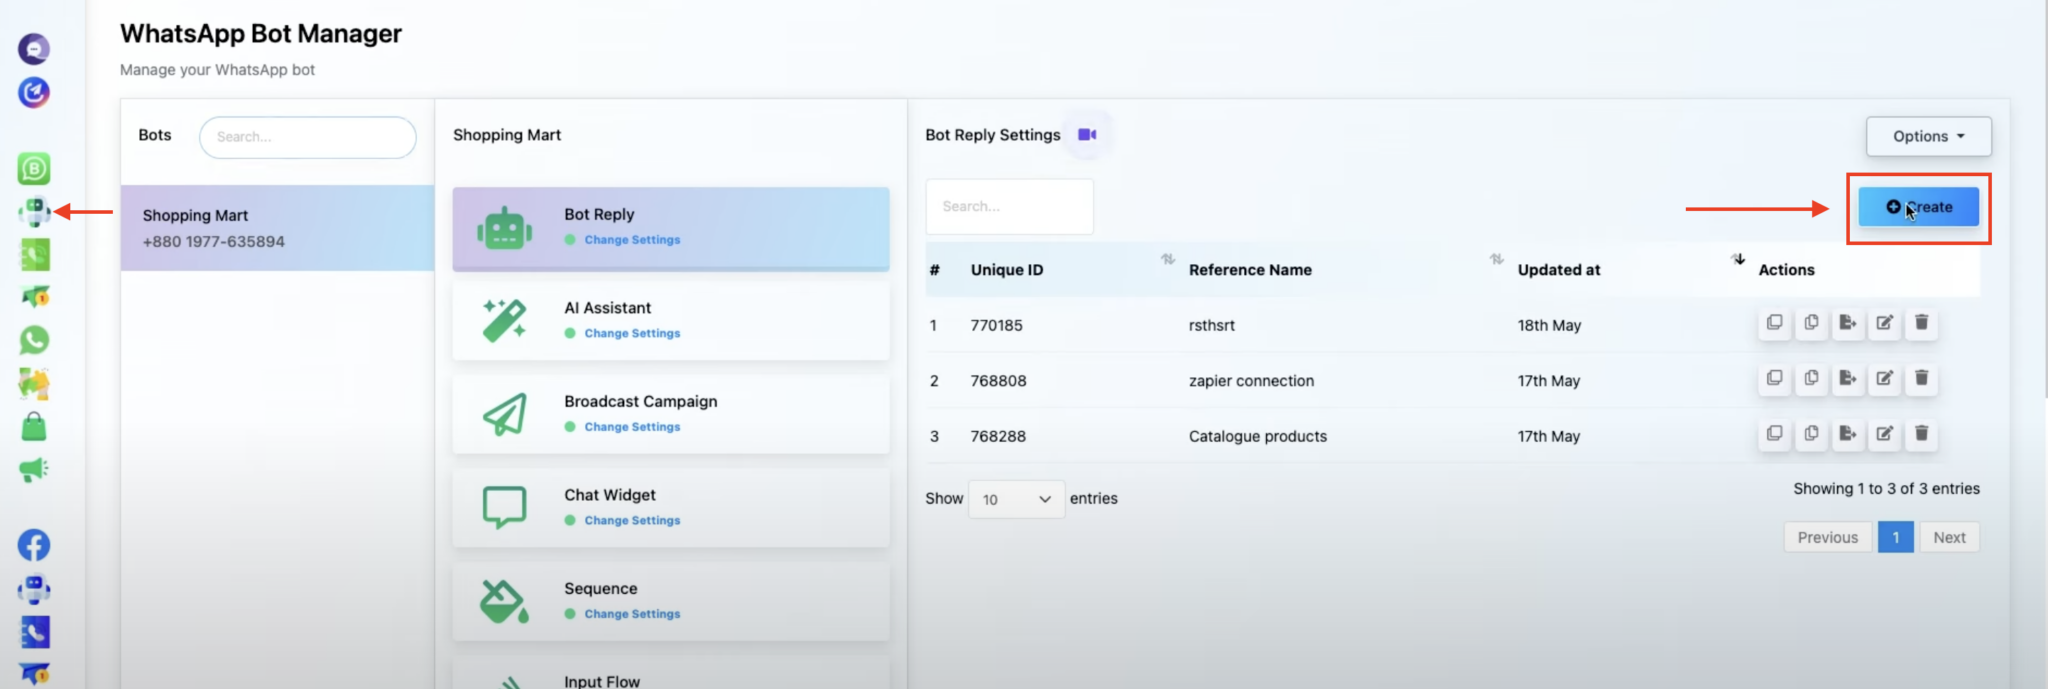Click the handshake icon in sidebar
2048x689 pixels.
click(x=34, y=384)
